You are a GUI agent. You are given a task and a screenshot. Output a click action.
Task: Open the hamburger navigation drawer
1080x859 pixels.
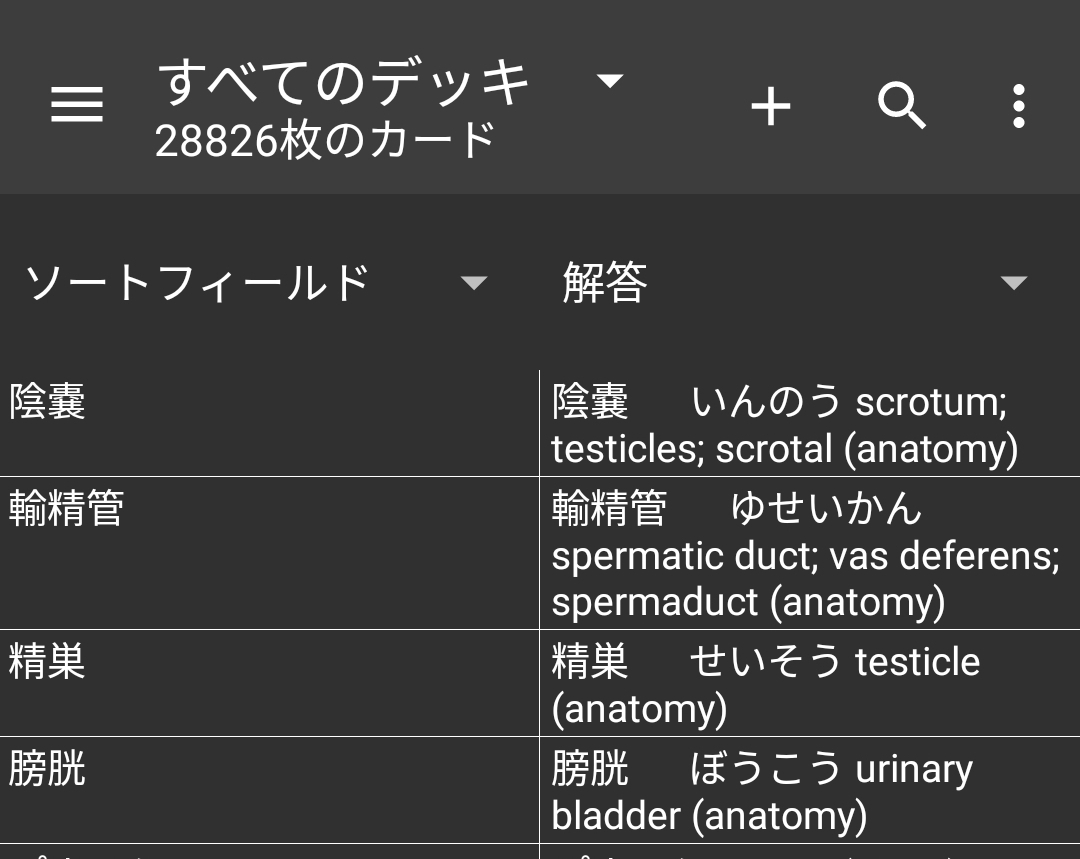77,104
